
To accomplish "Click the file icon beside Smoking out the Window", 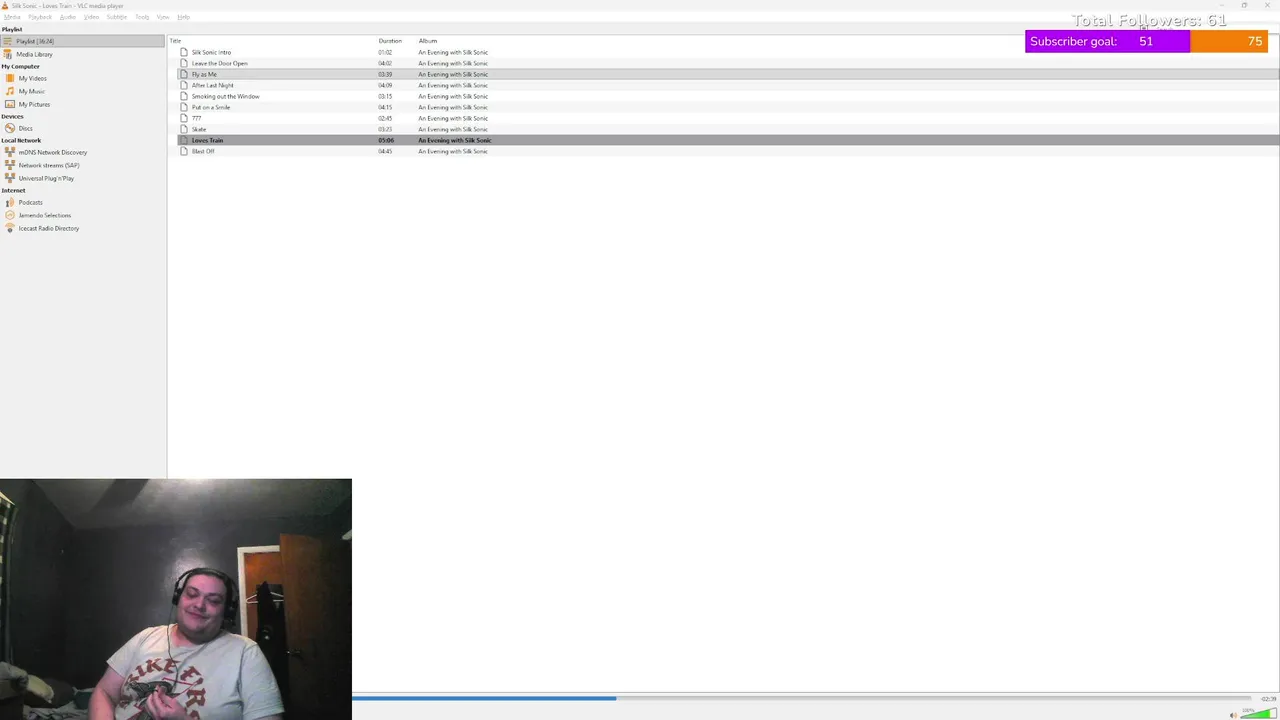I will point(184,96).
